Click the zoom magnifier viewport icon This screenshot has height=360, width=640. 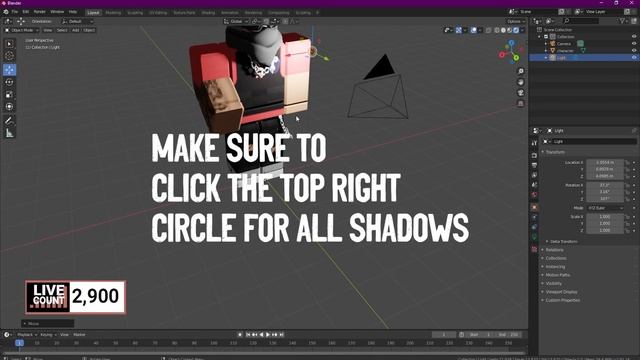click(520, 71)
